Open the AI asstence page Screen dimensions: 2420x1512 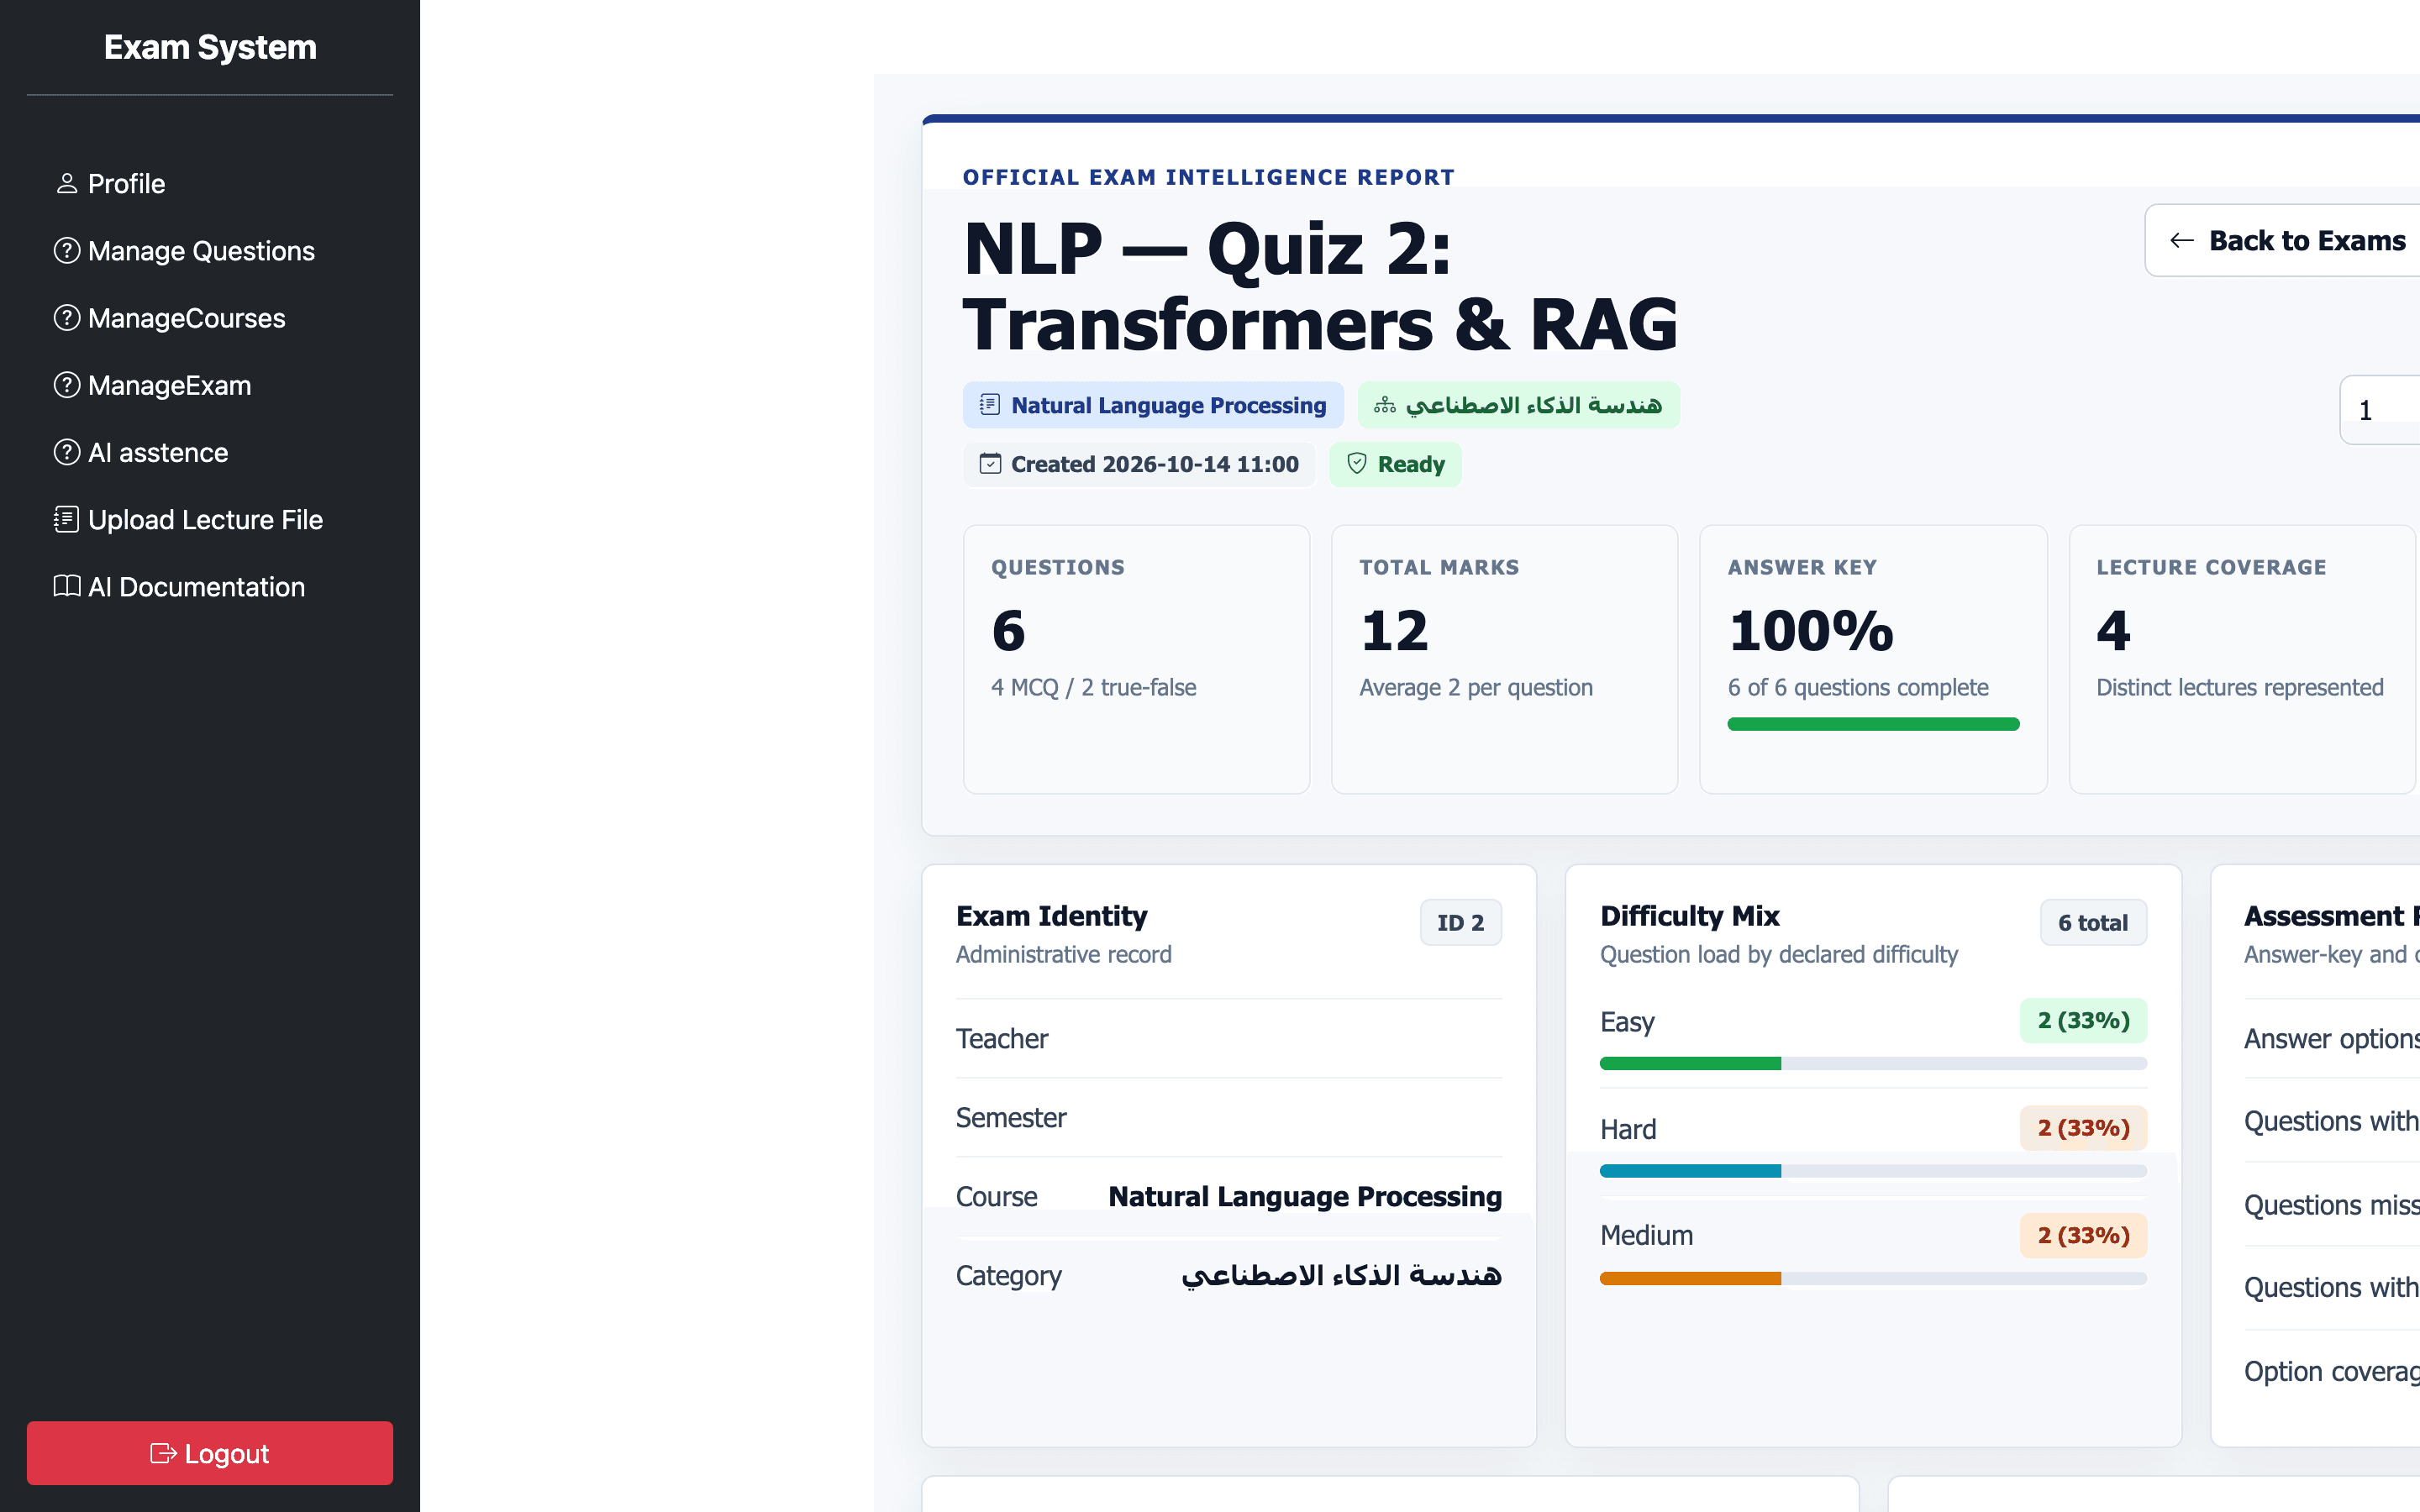coord(210,452)
